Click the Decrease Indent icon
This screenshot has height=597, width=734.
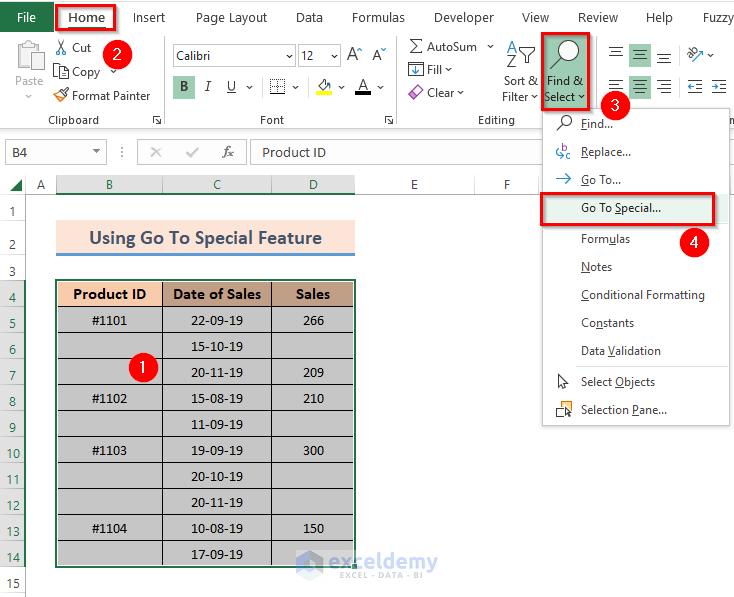tap(695, 87)
